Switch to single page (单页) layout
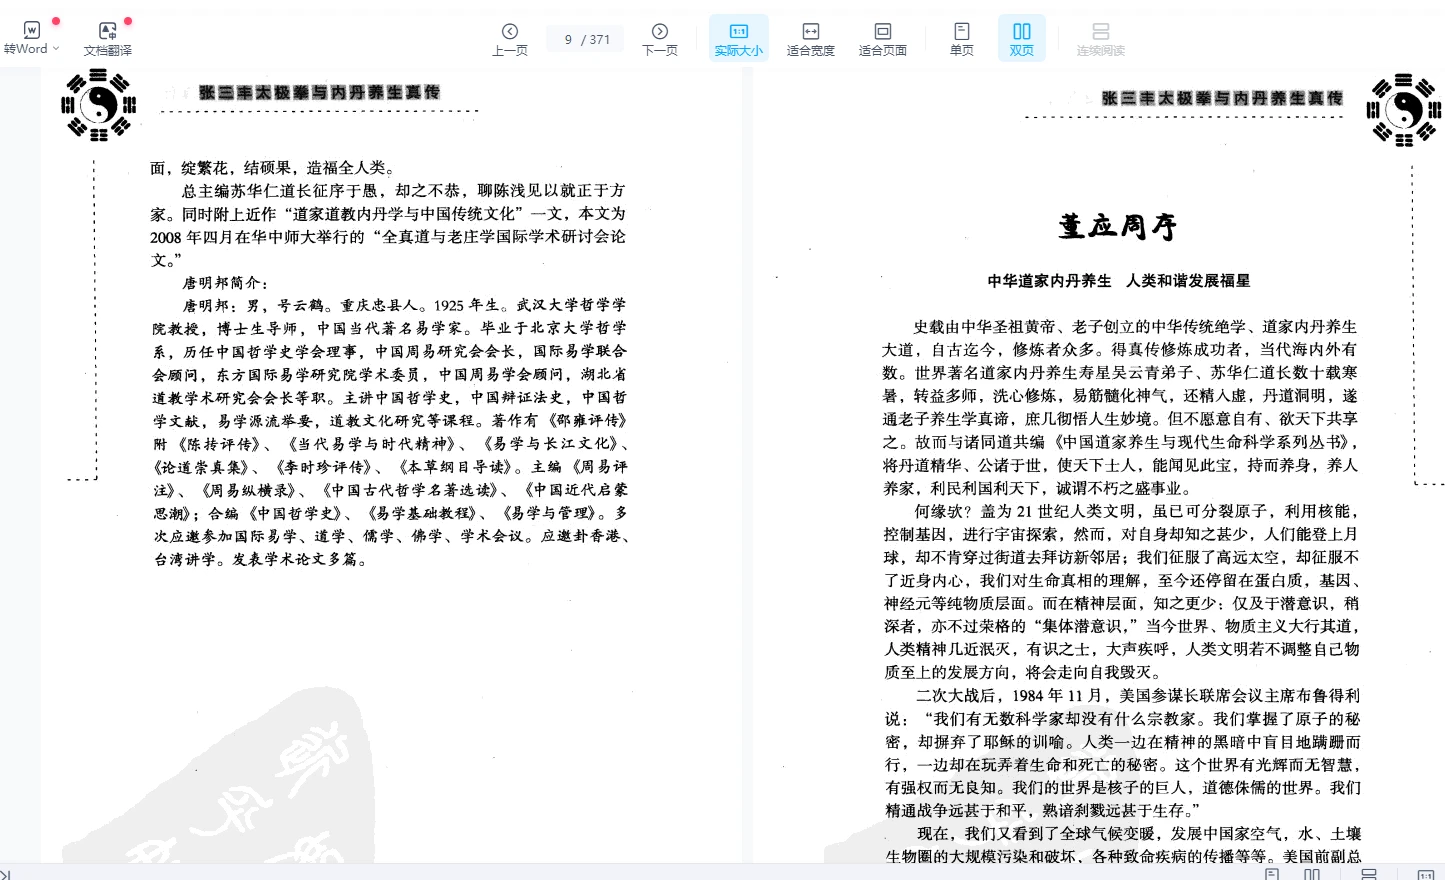The height and width of the screenshot is (880, 1445). (962, 38)
